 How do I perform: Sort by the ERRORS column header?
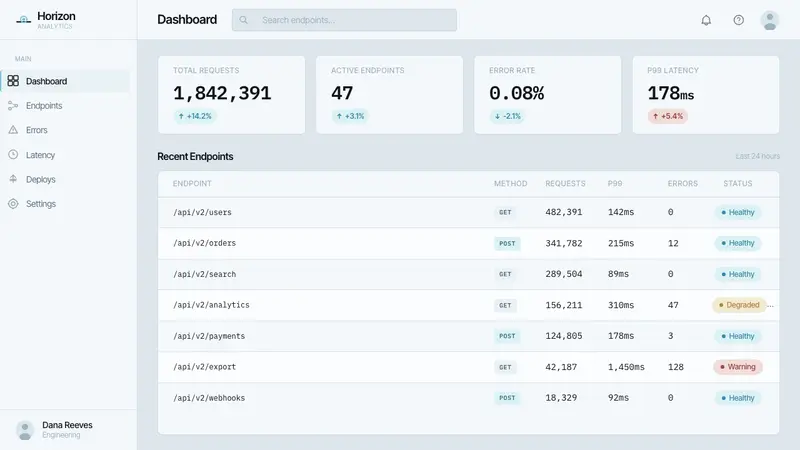click(683, 183)
